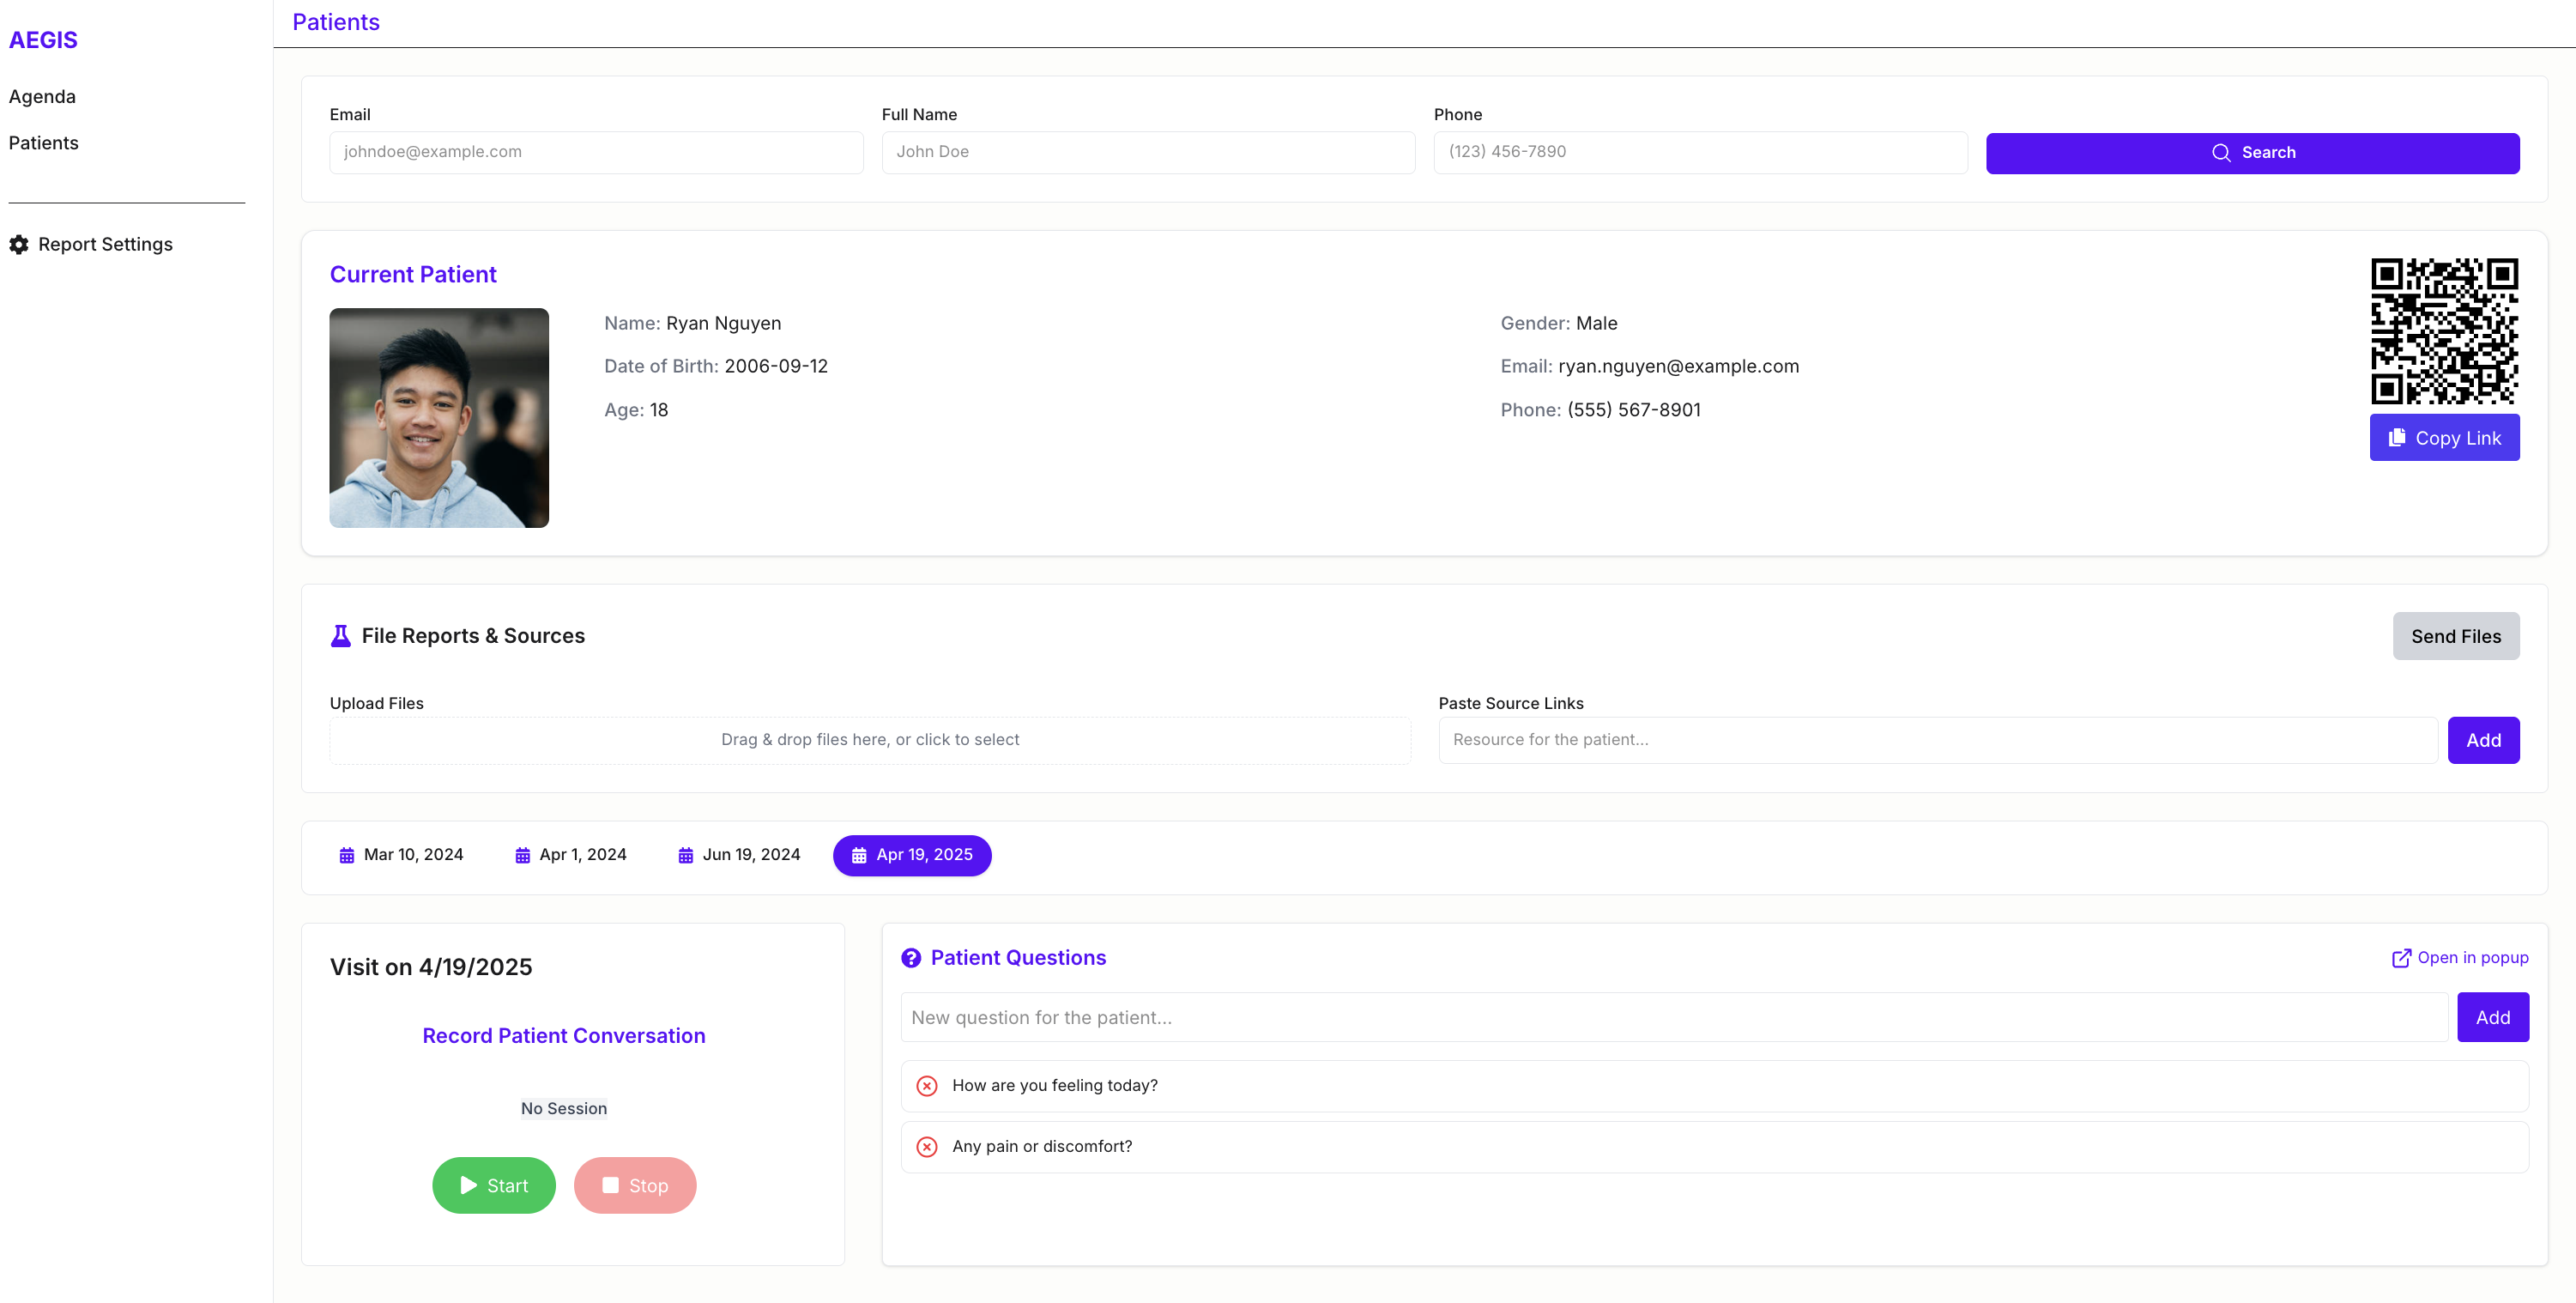The width and height of the screenshot is (2576, 1303).
Task: Stop the recording session
Action: (634, 1185)
